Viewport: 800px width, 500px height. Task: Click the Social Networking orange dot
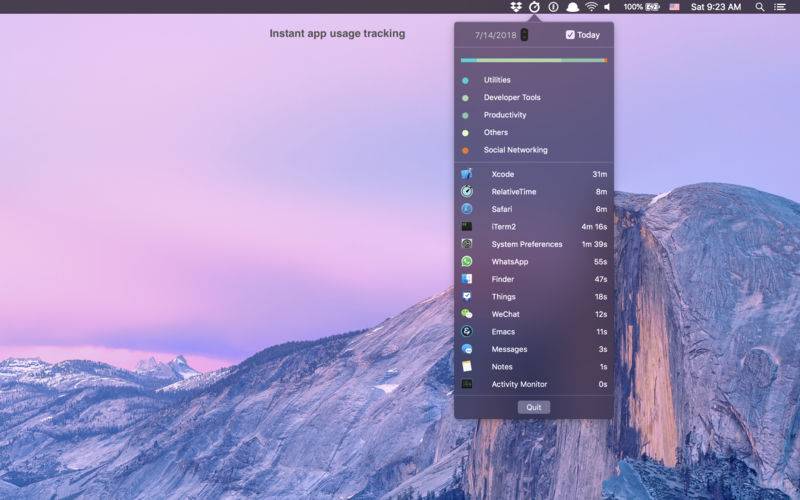(465, 151)
